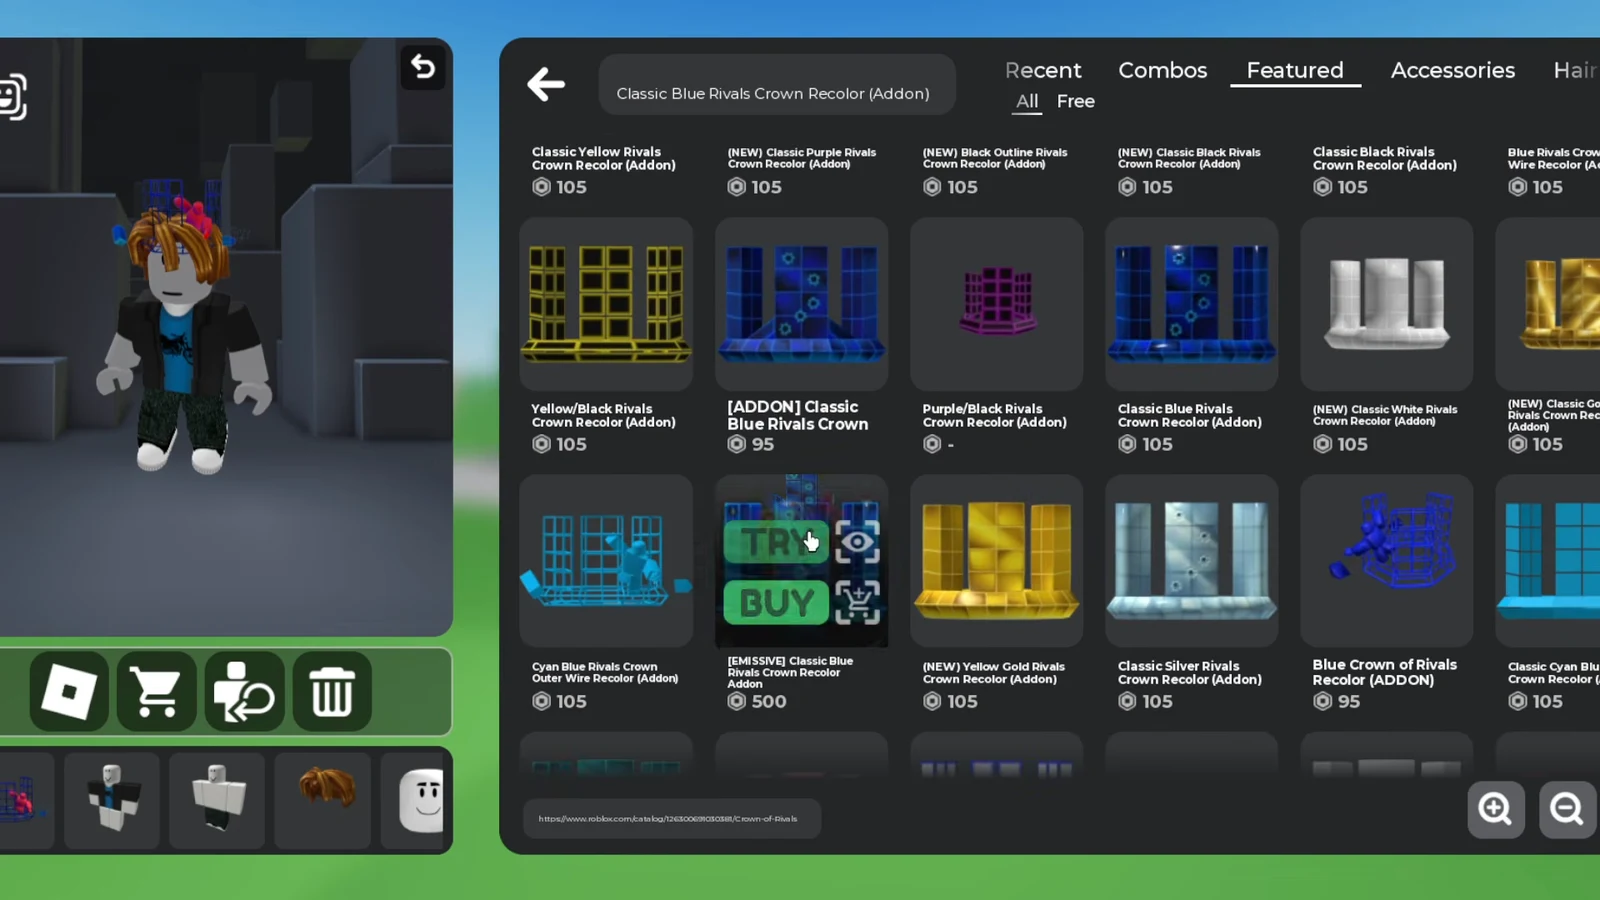Viewport: 1600px width, 900px height.
Task: Select the Classic White Rivals Crown thumbnail
Action: (x=1387, y=304)
